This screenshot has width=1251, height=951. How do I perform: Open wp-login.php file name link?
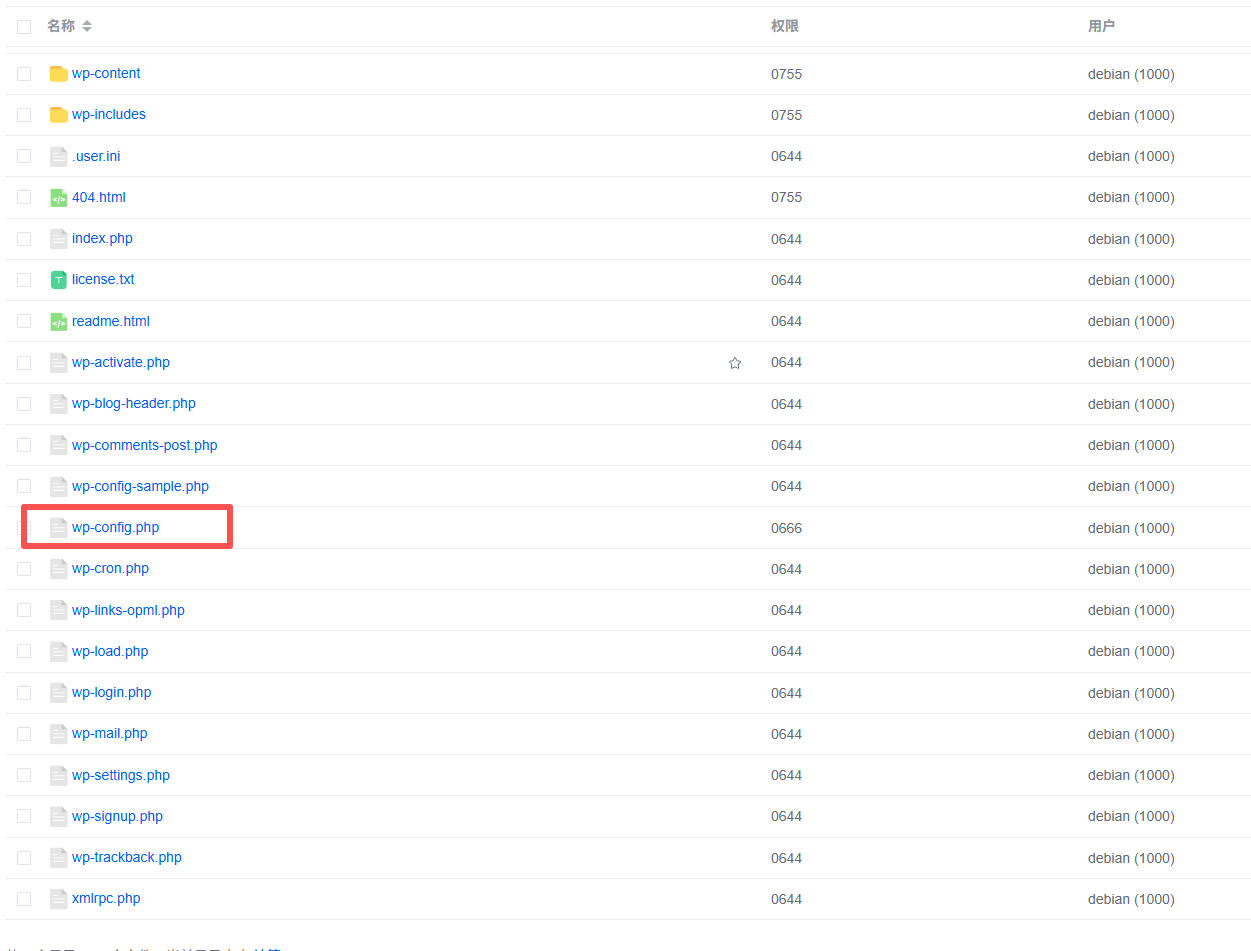coord(112,692)
